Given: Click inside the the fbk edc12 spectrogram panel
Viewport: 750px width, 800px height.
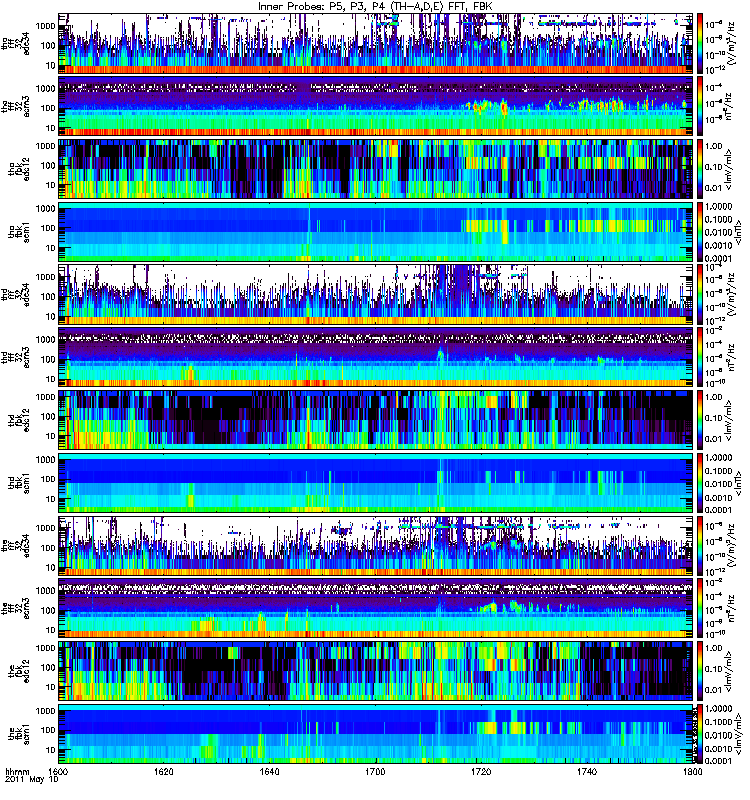Looking at the screenshot, I should [x=376, y=671].
